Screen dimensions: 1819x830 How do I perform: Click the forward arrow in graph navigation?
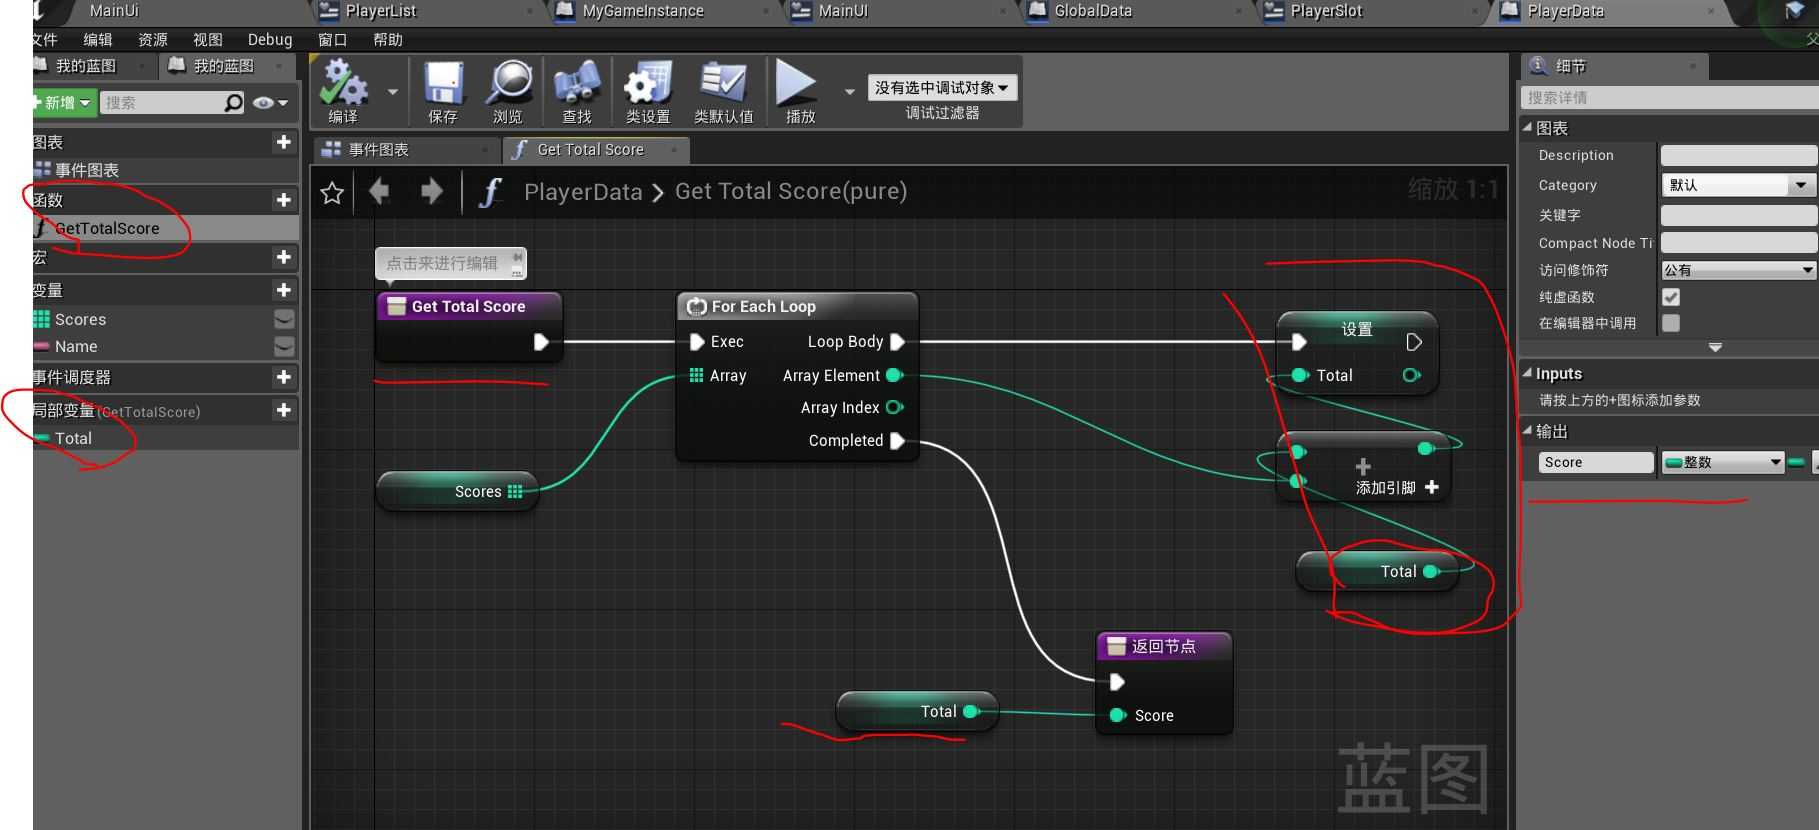(x=431, y=191)
